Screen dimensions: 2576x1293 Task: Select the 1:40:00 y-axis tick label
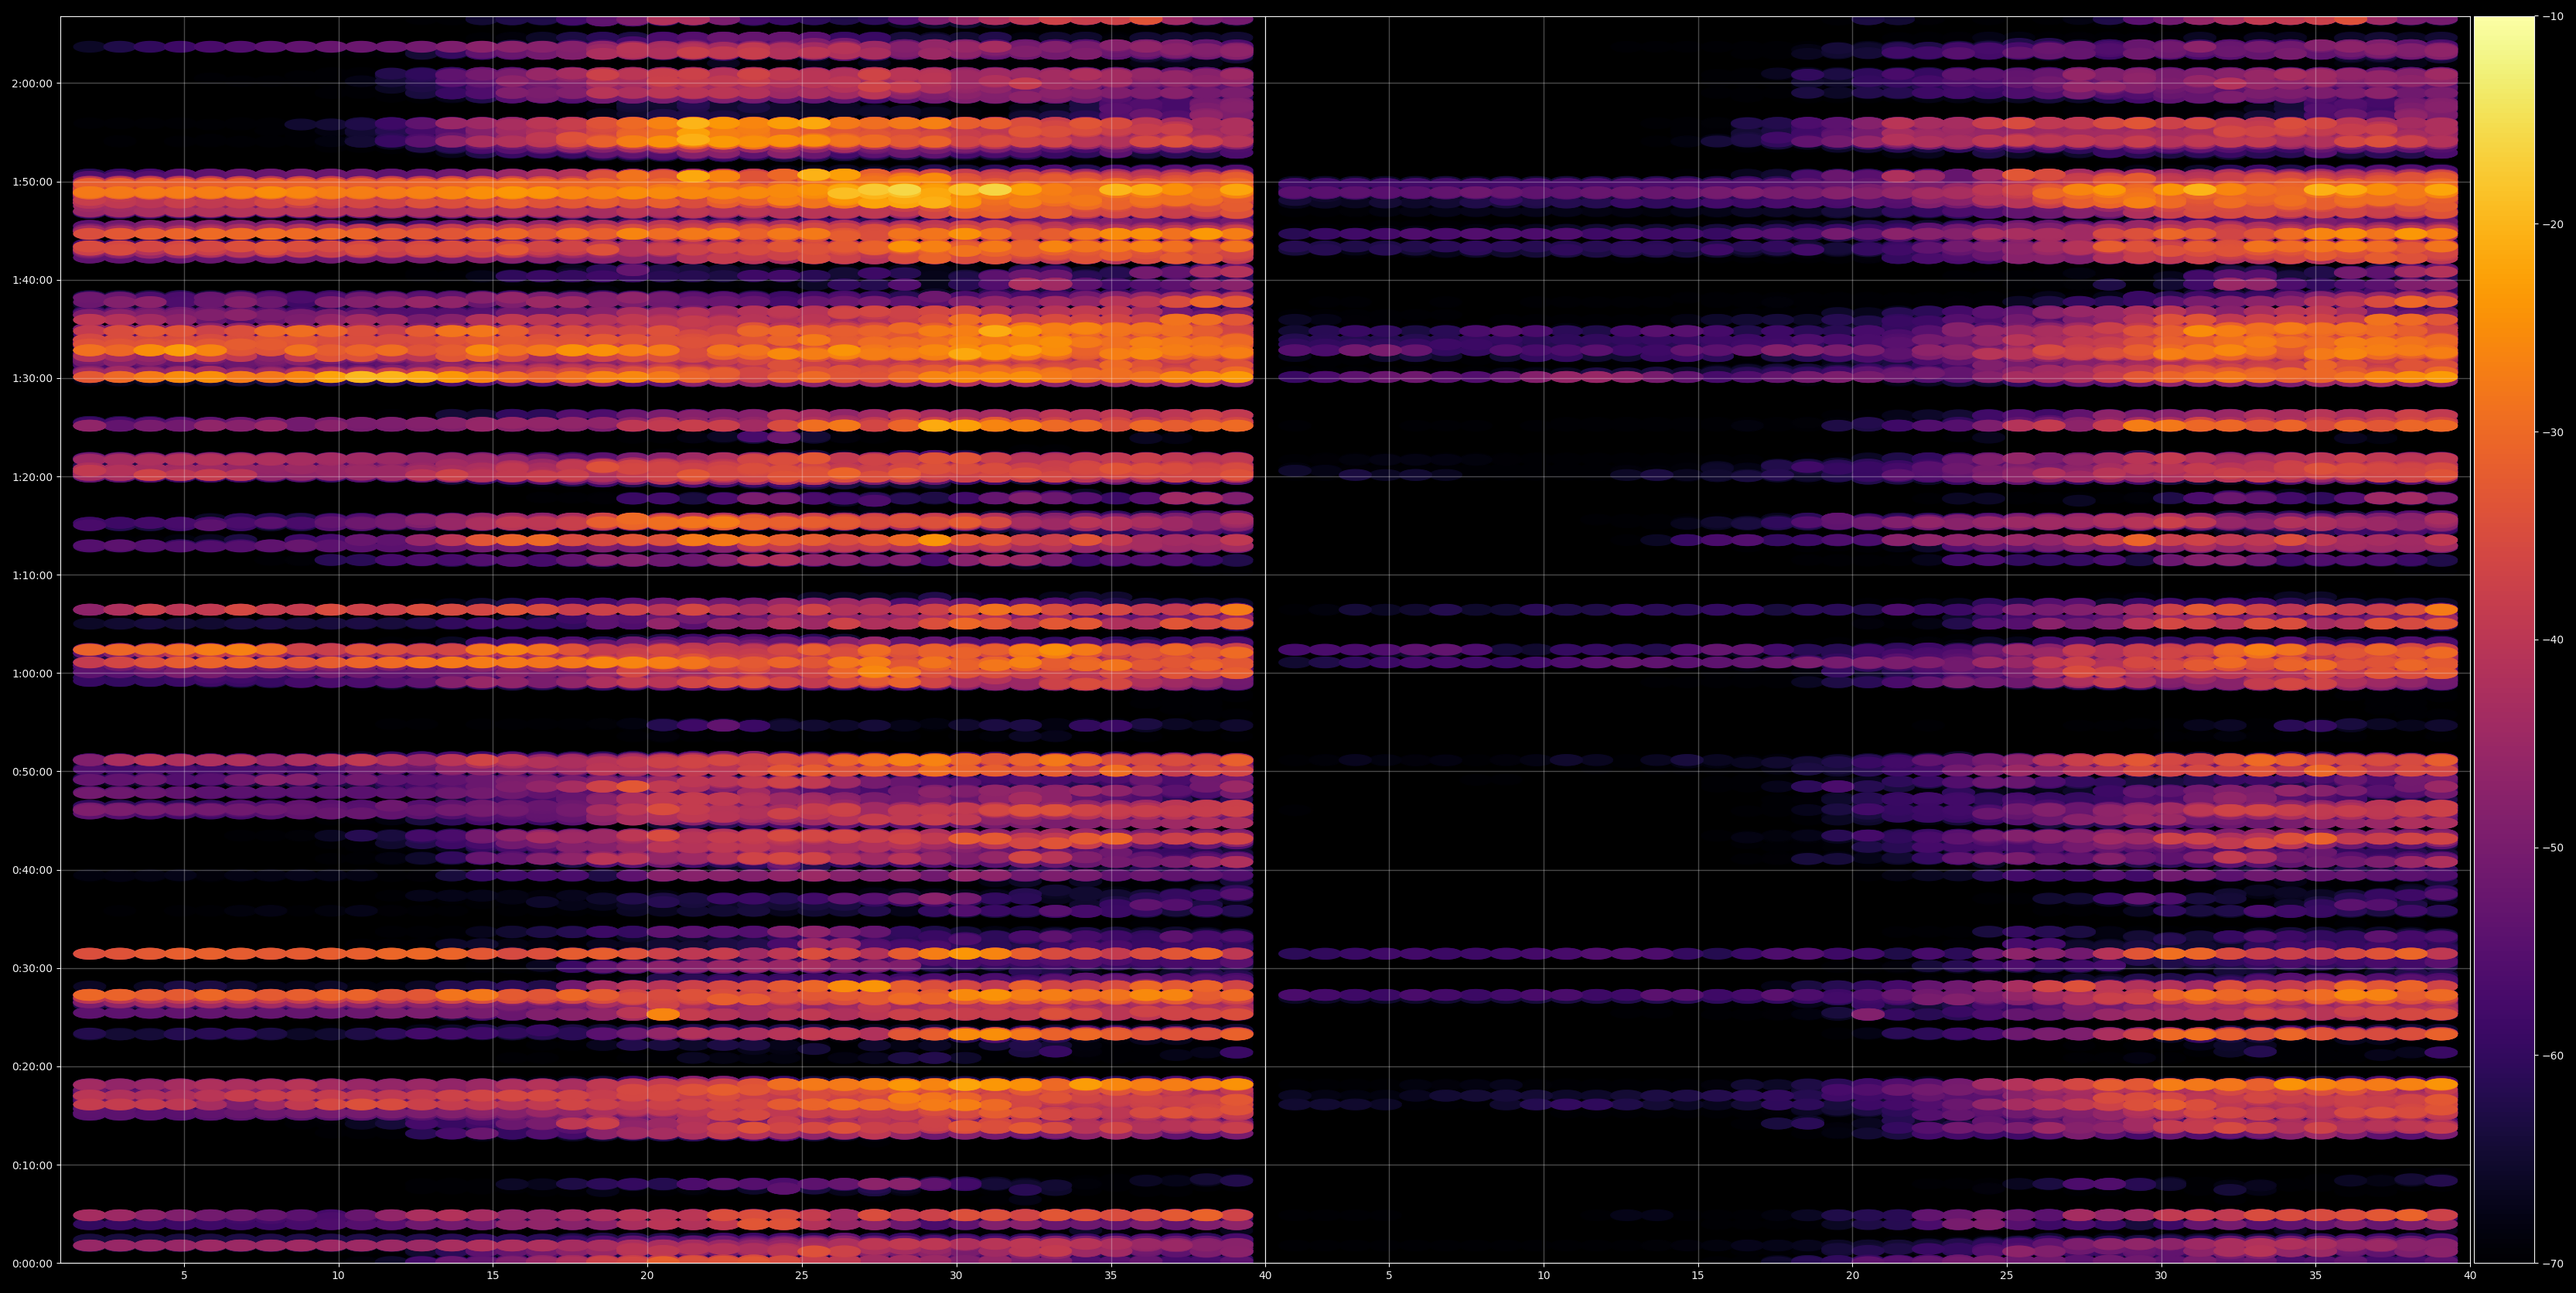click(x=31, y=280)
